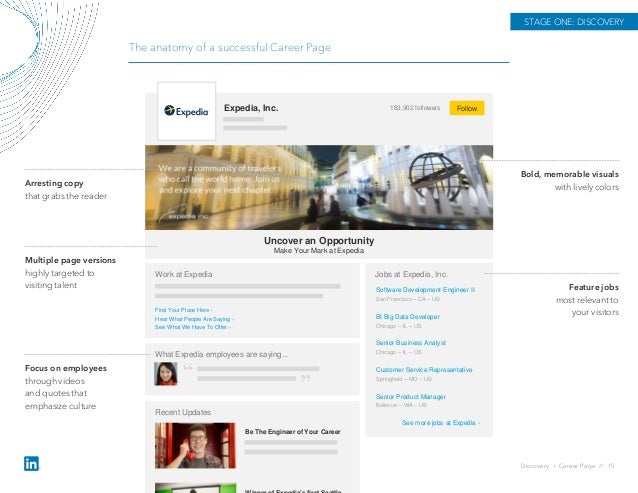This screenshot has width=638, height=493.
Task: Open the man with red phone thumbnail
Action: click(x=195, y=445)
